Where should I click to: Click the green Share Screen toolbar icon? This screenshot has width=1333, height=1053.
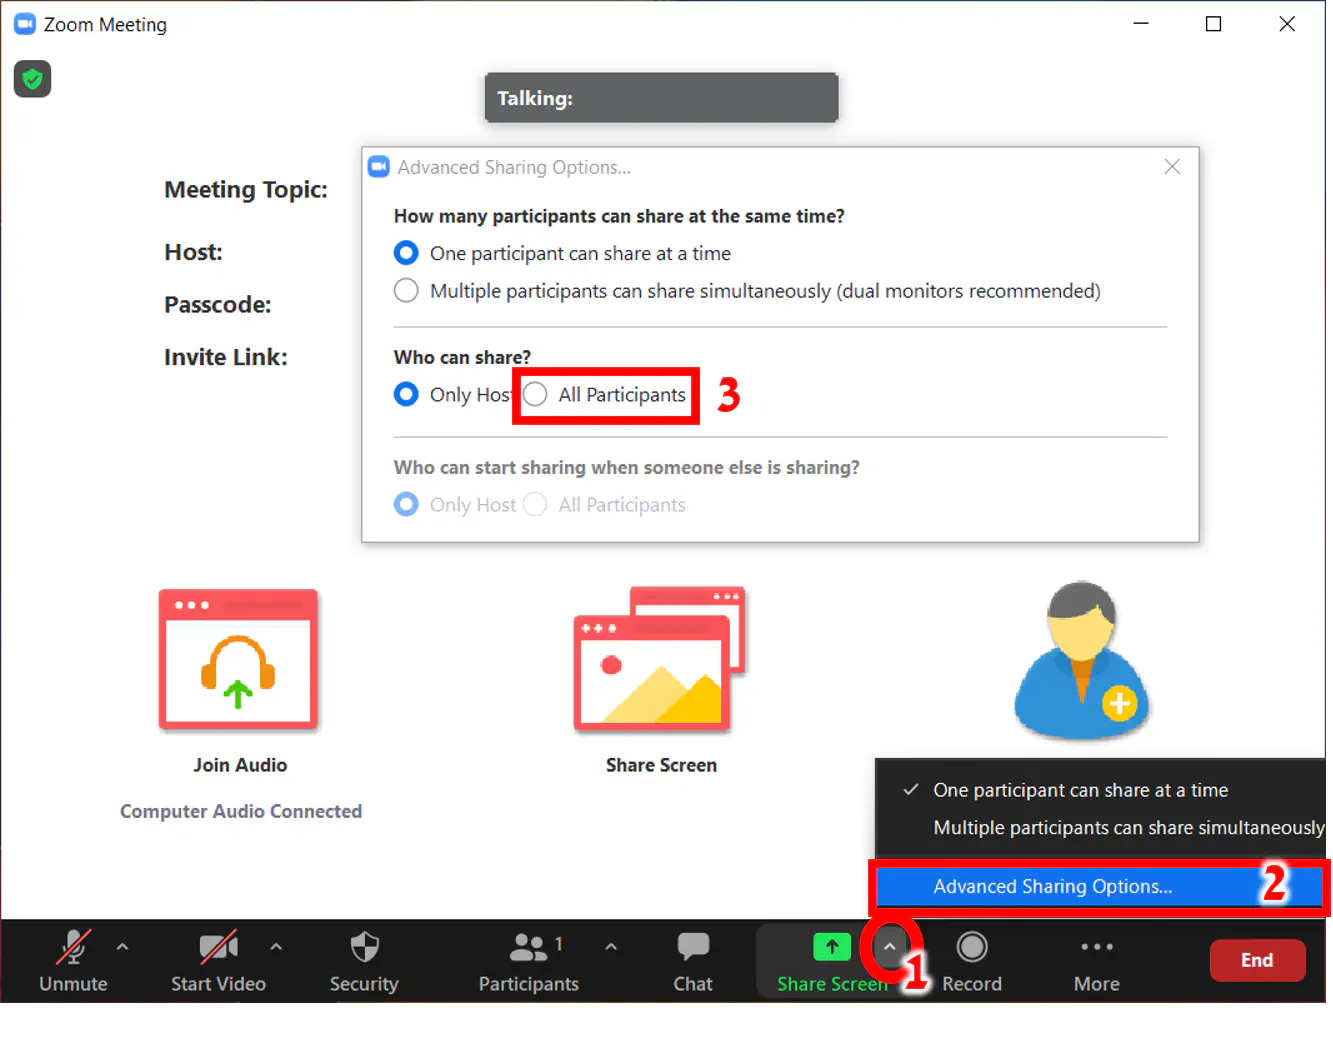click(831, 947)
